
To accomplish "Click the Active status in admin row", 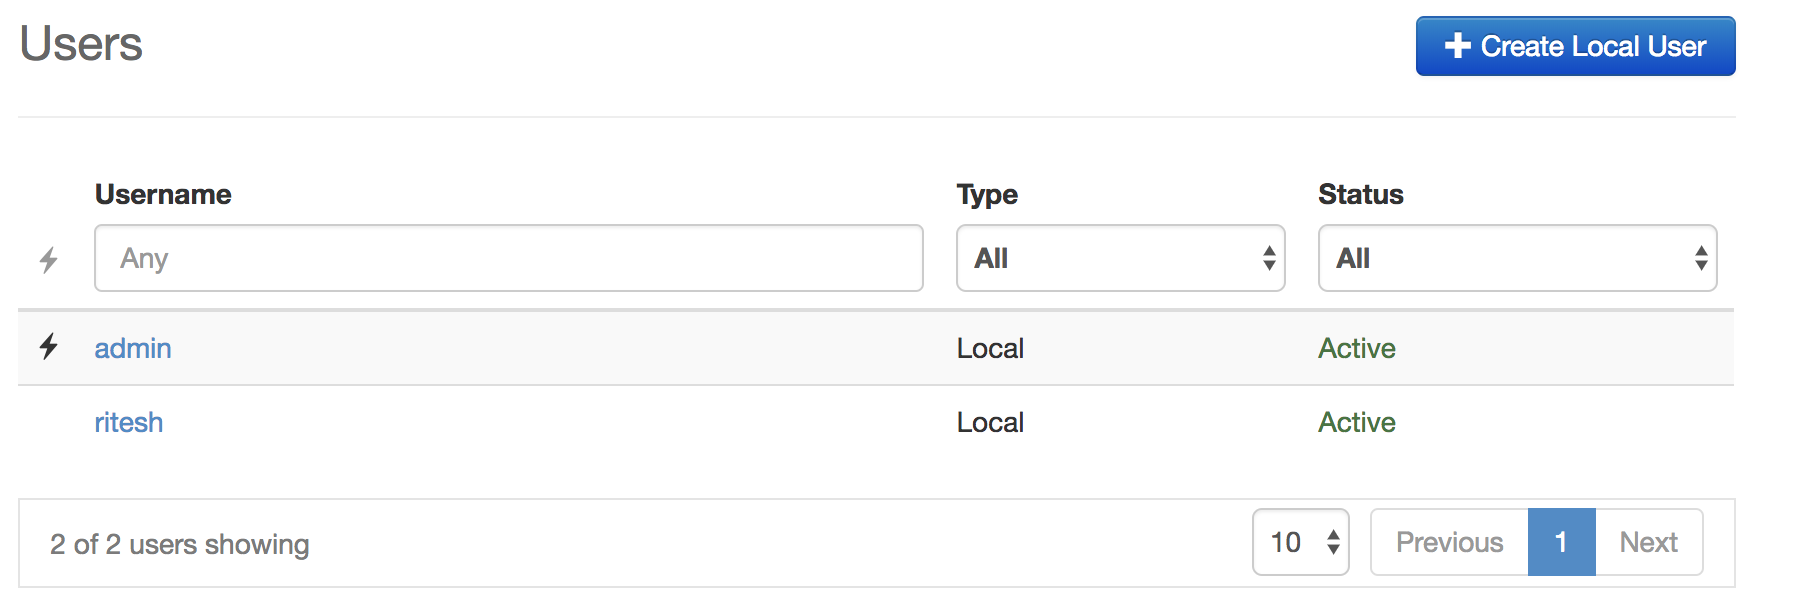I will [x=1356, y=348].
